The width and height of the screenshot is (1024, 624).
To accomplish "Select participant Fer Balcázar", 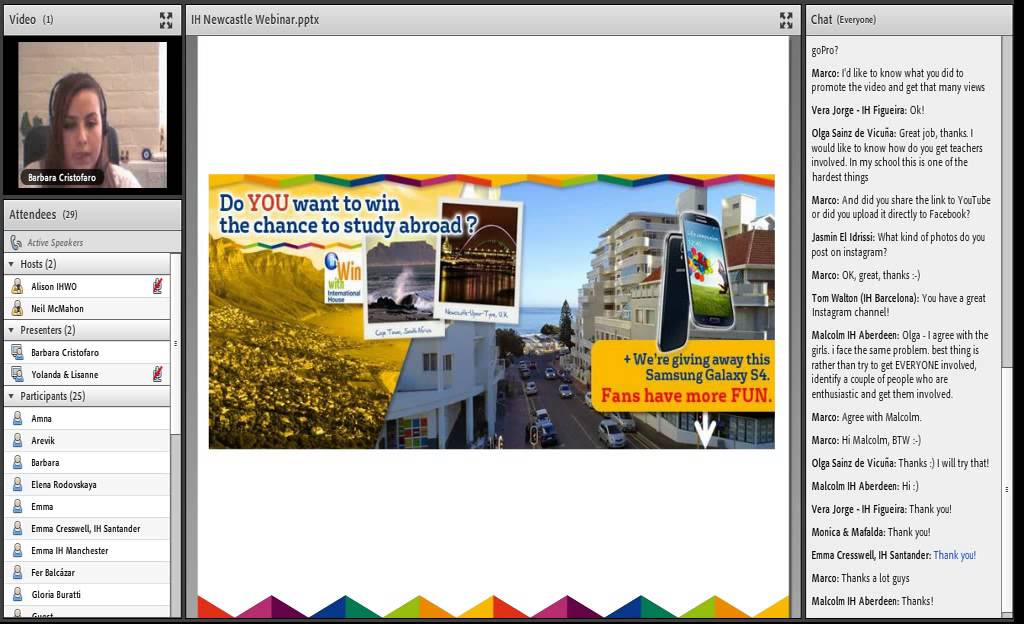I will click(88, 572).
